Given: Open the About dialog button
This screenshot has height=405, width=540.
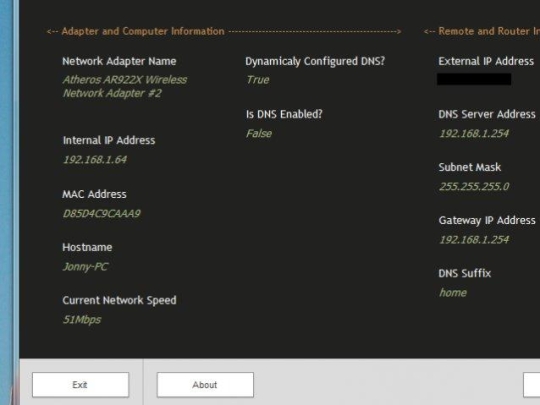Looking at the screenshot, I should pos(205,385).
